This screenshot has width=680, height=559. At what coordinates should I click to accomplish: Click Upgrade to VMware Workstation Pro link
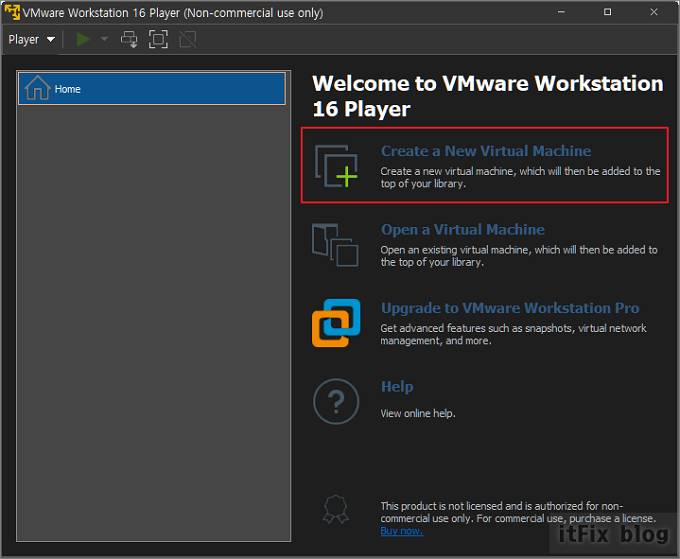510,308
